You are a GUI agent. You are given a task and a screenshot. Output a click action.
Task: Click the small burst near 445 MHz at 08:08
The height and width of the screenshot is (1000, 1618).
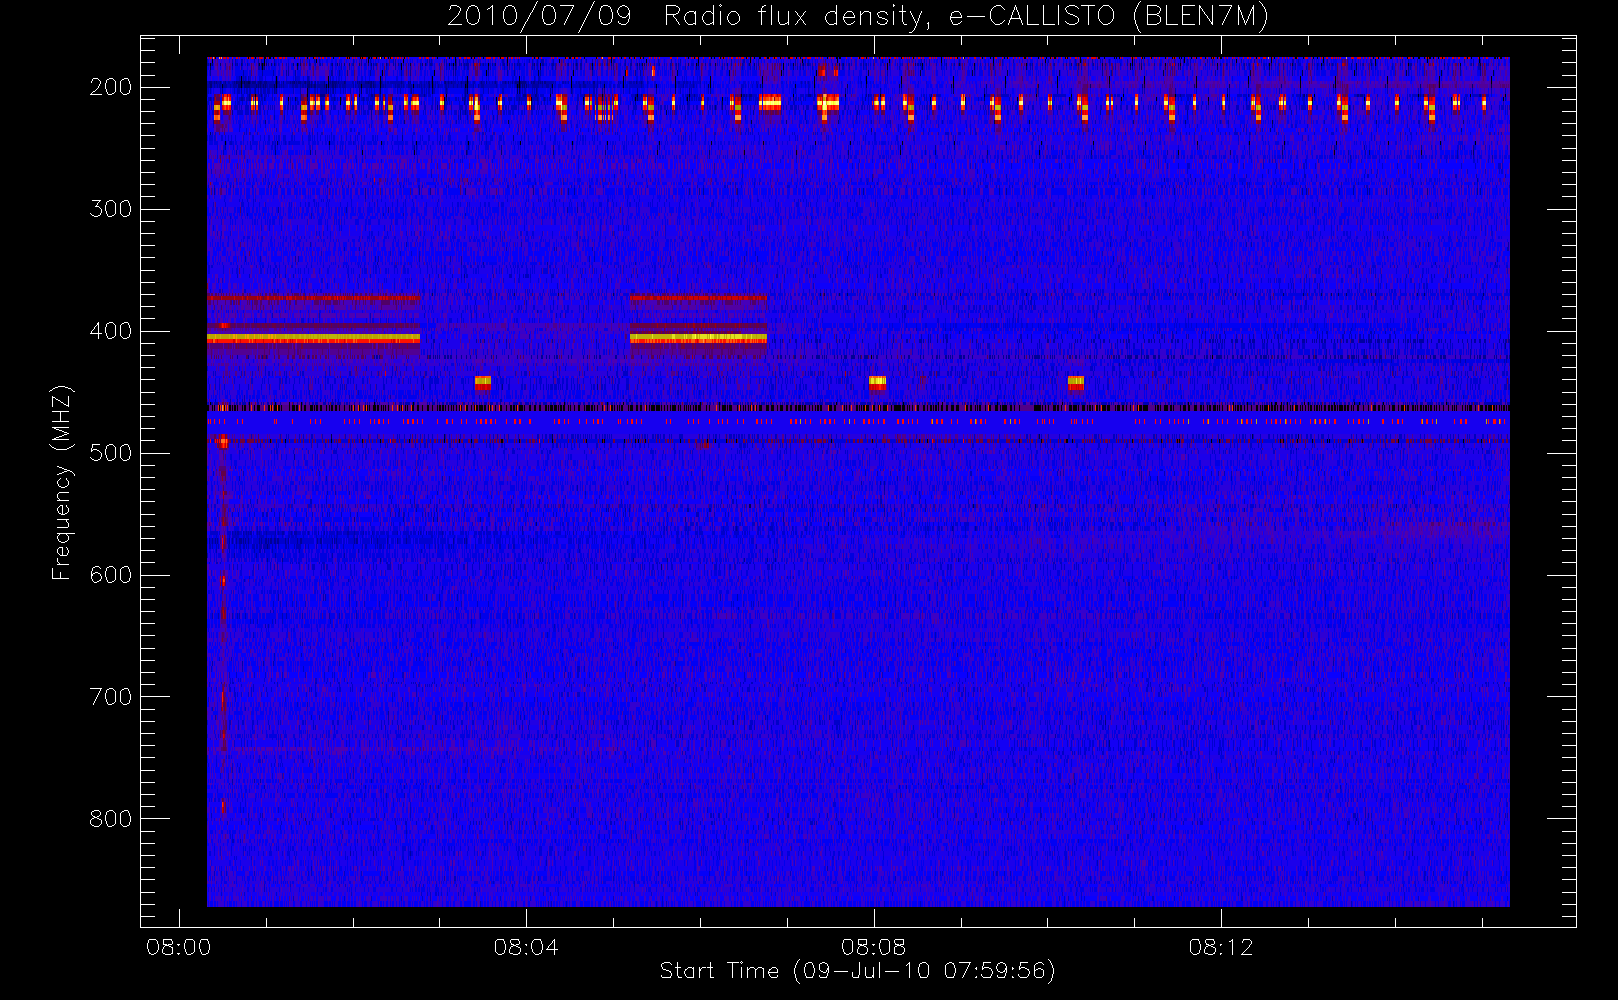click(877, 382)
